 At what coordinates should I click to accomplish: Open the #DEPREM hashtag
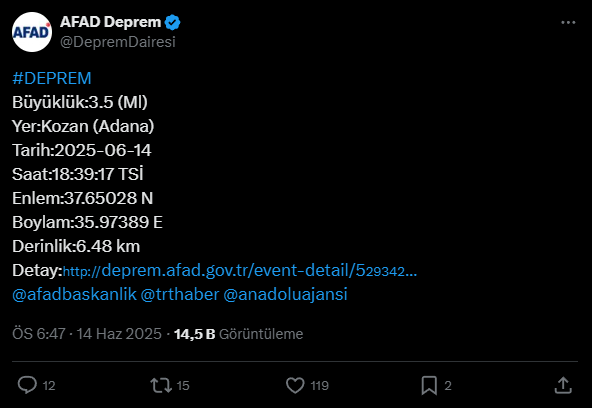52,78
